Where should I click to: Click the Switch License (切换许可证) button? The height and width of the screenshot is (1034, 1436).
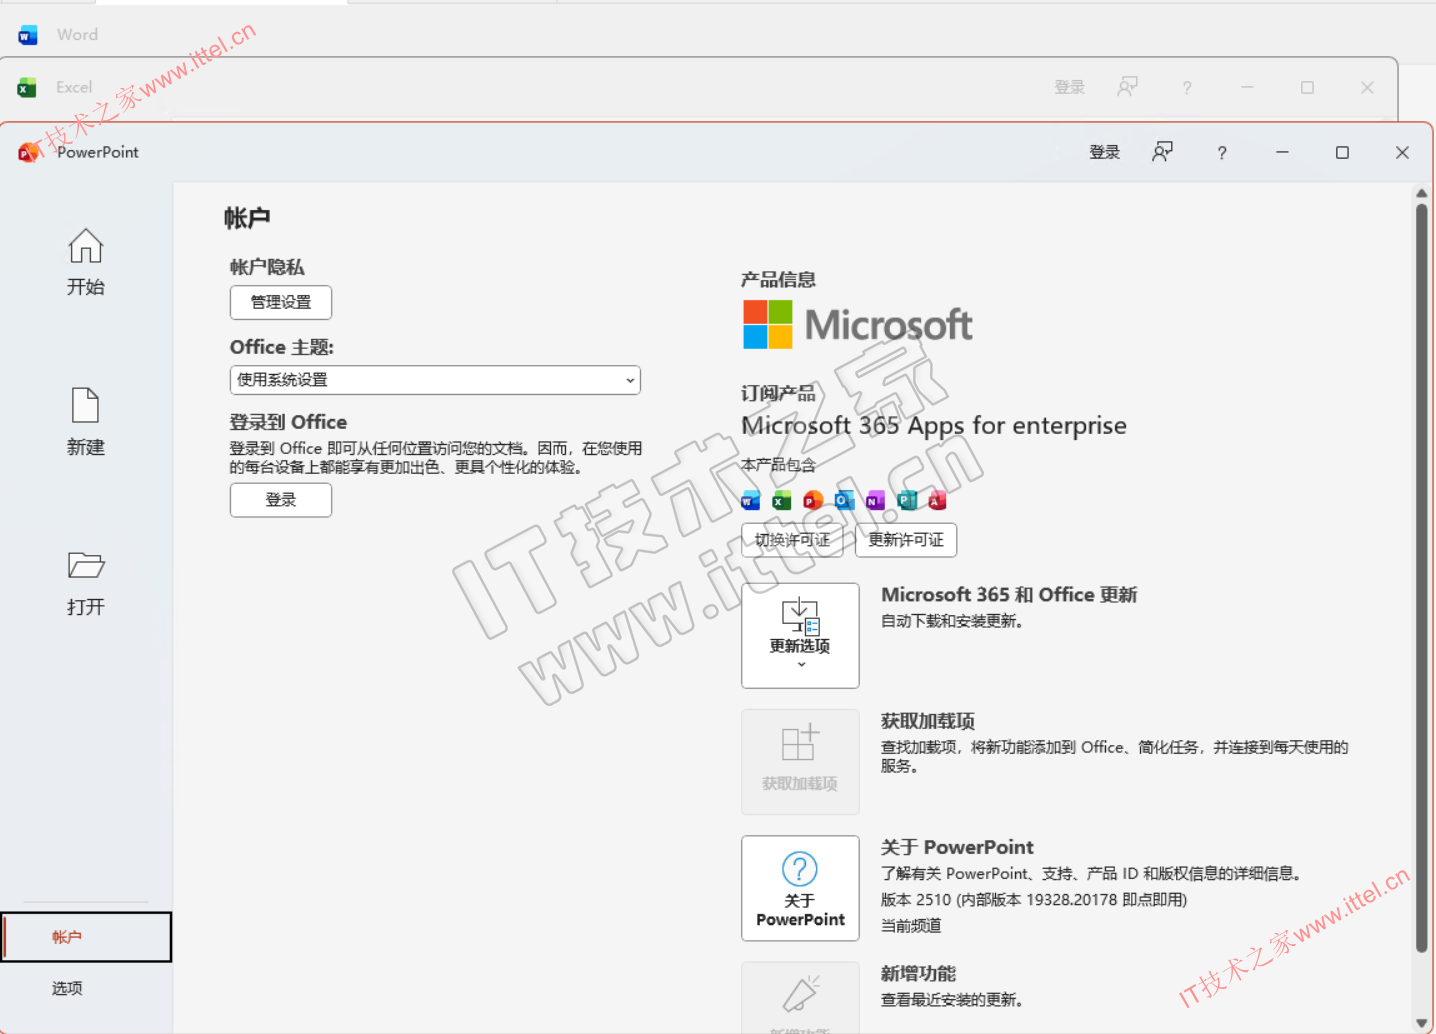792,540
